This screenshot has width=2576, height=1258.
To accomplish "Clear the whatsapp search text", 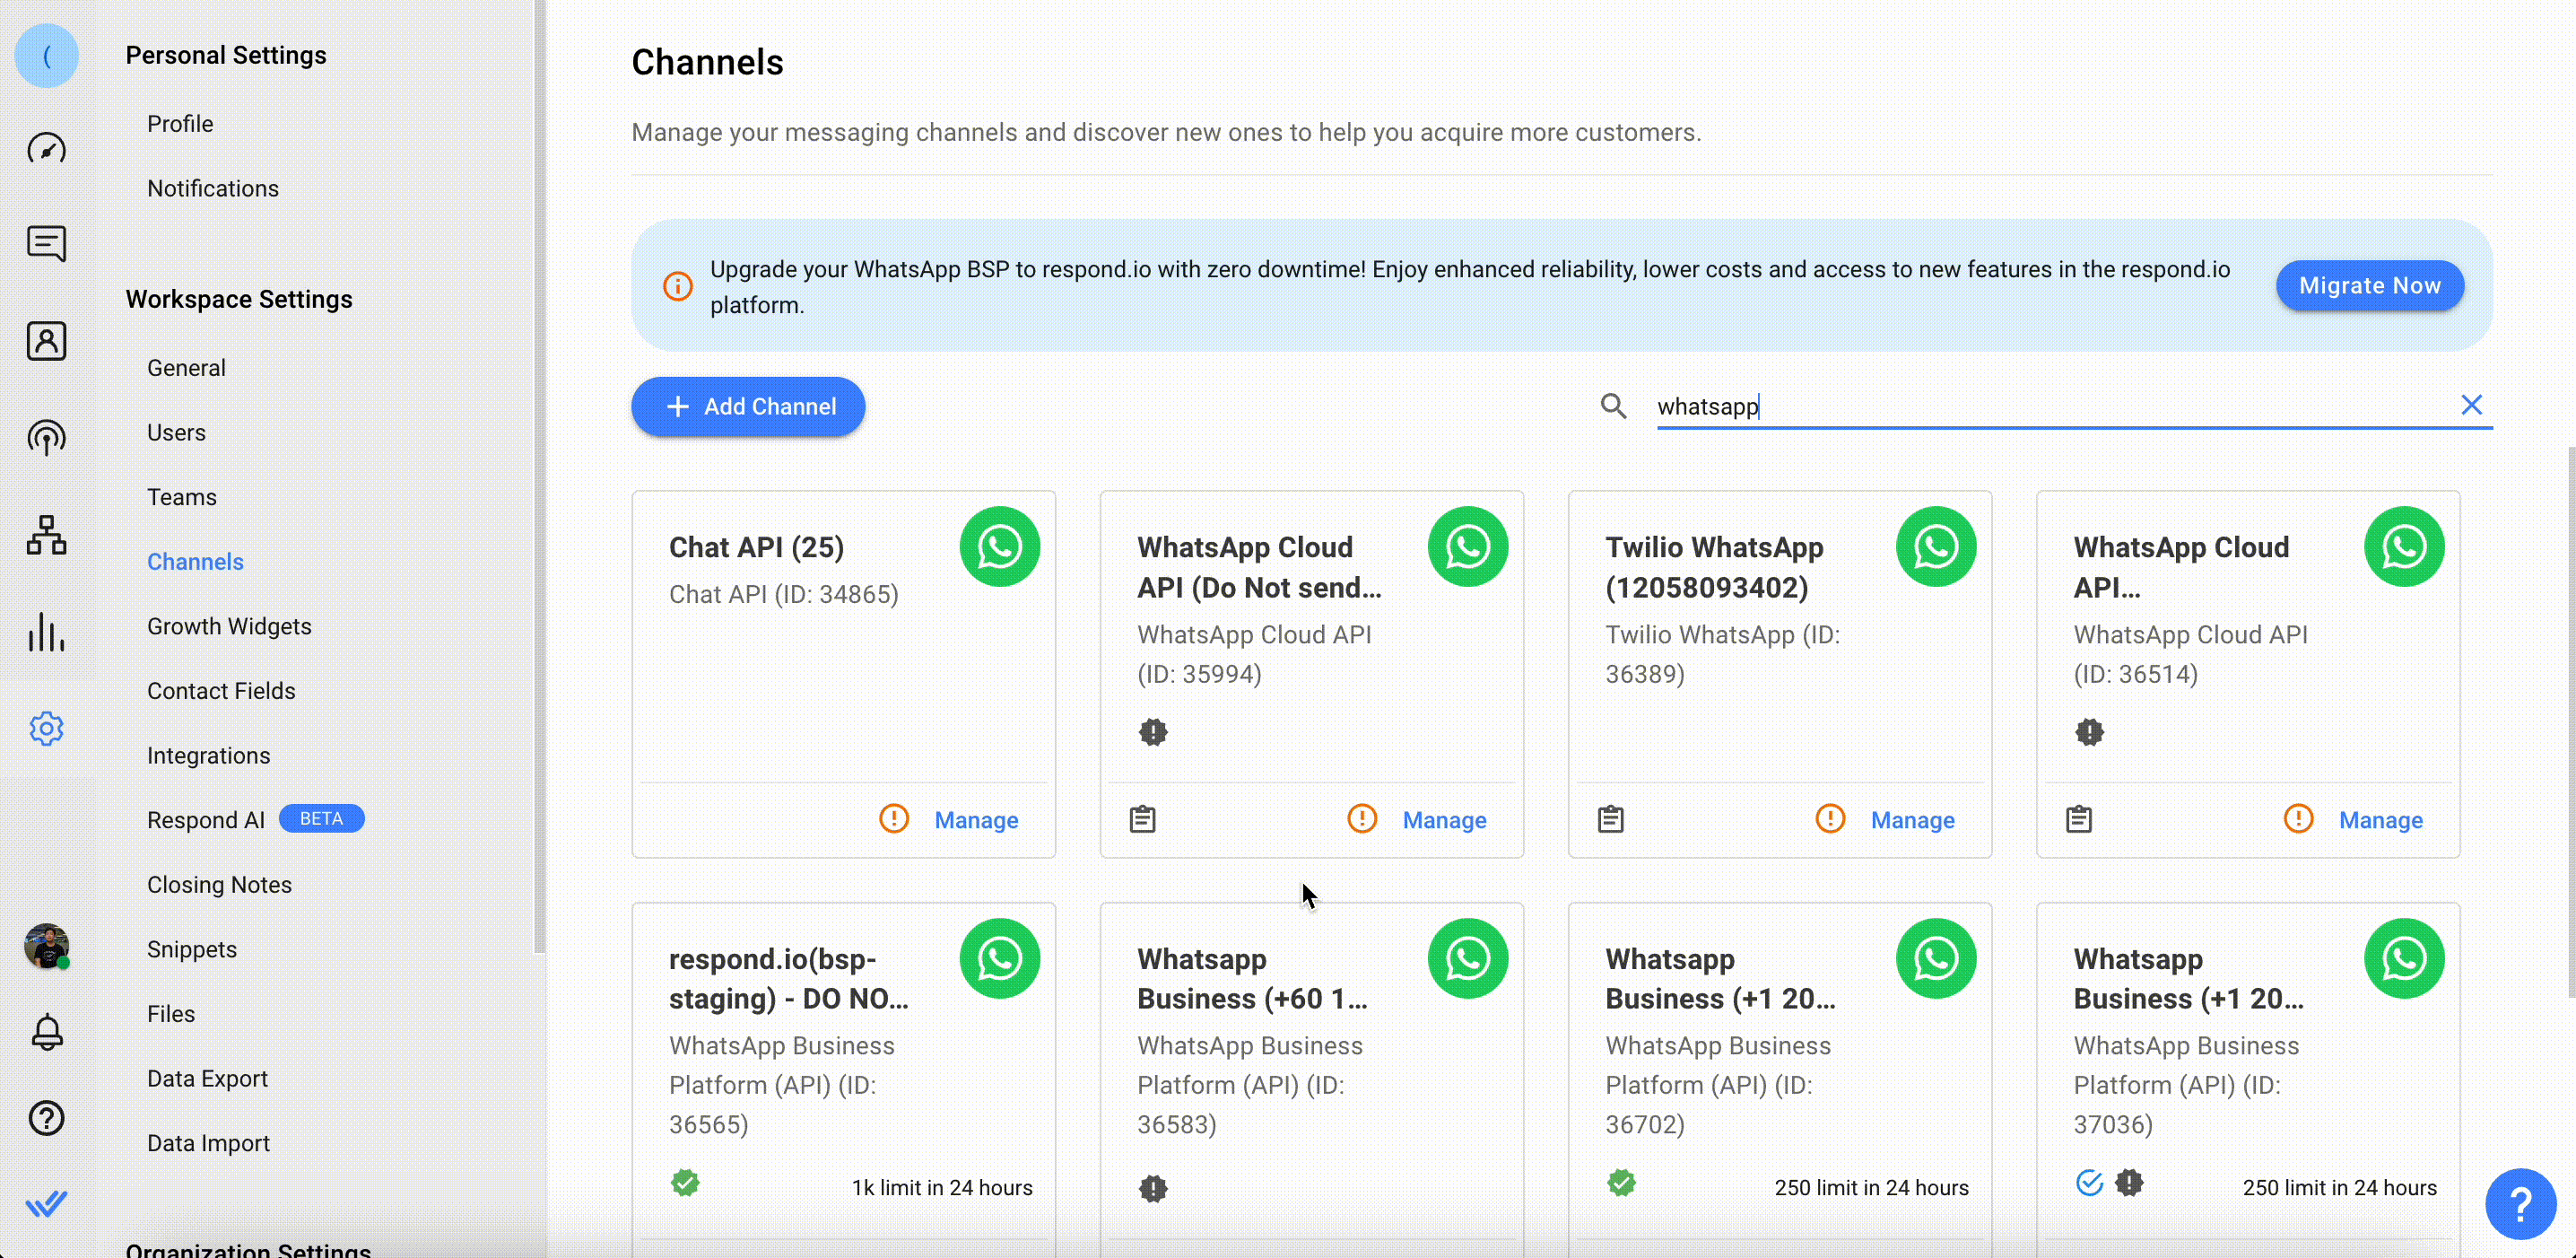I will [x=2471, y=405].
